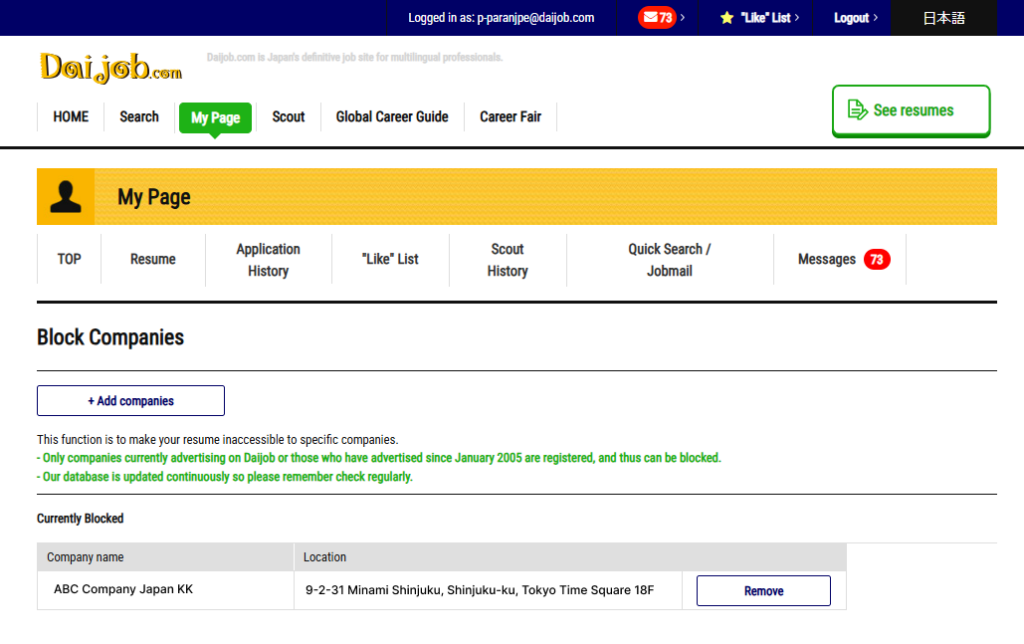Open the "Like" List sub-tab

point(390,259)
